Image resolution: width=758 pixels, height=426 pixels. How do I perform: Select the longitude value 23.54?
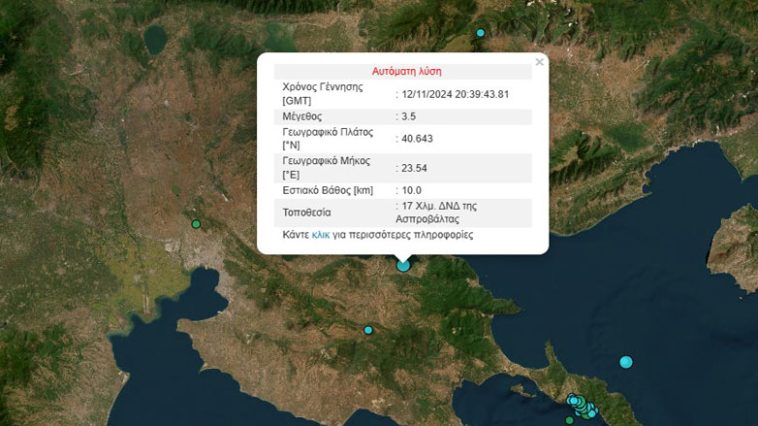[415, 165]
